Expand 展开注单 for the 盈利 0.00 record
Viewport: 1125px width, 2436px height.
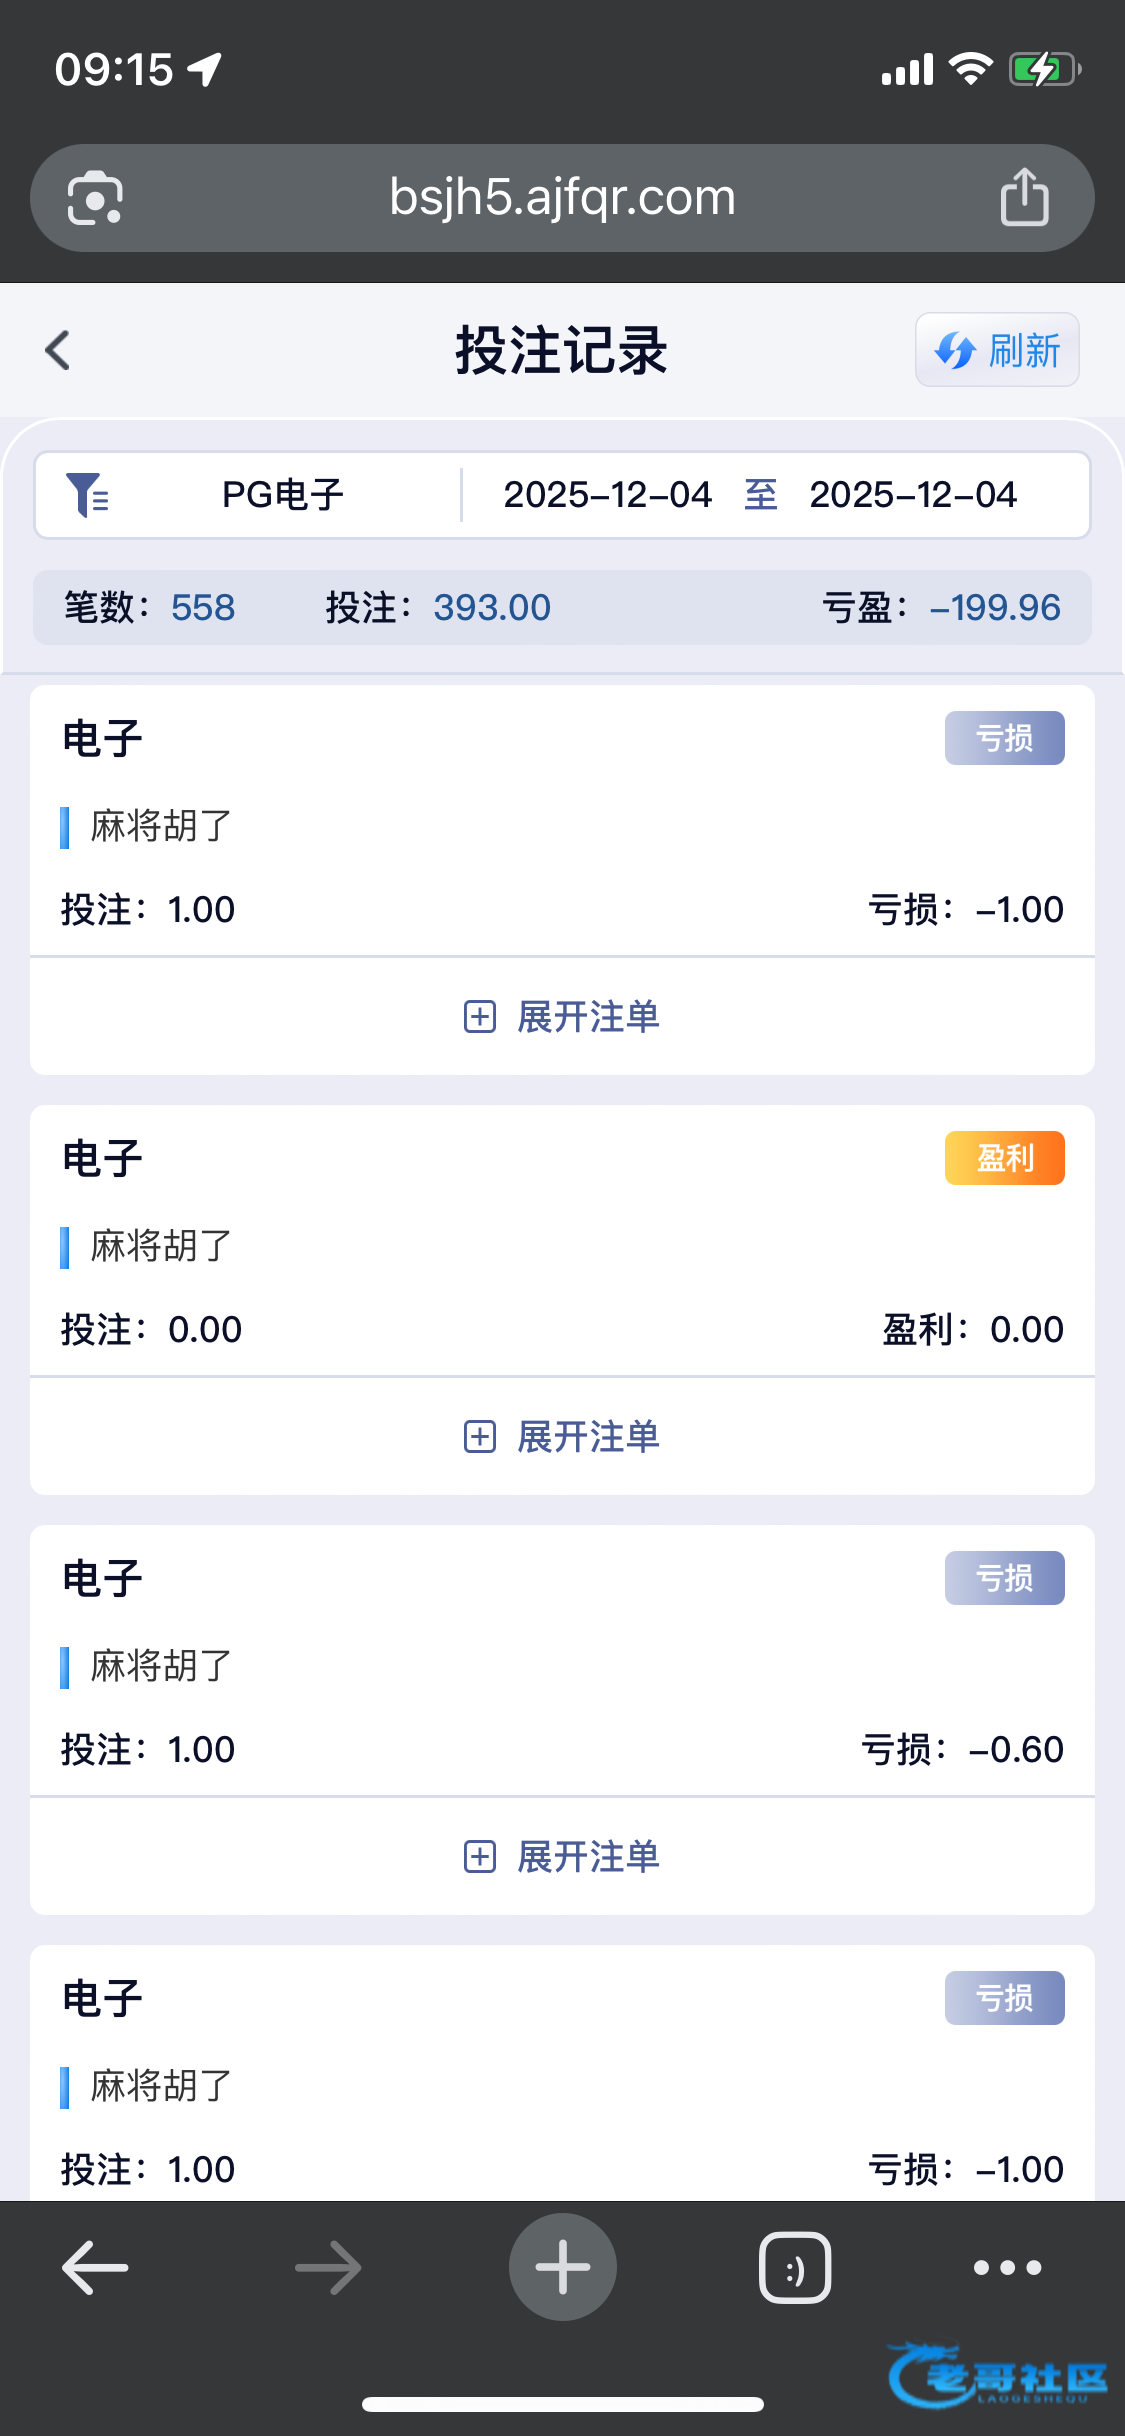[x=562, y=1437]
